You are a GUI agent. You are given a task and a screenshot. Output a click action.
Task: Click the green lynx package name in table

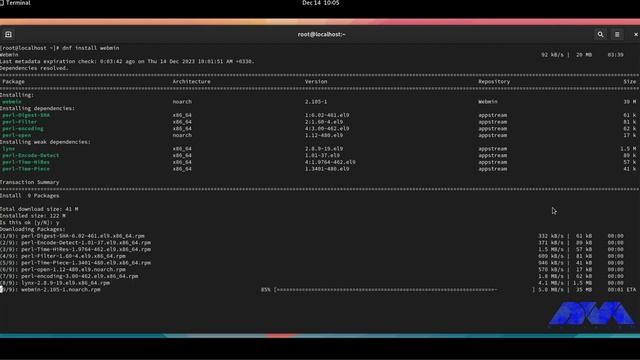[x=9, y=149]
